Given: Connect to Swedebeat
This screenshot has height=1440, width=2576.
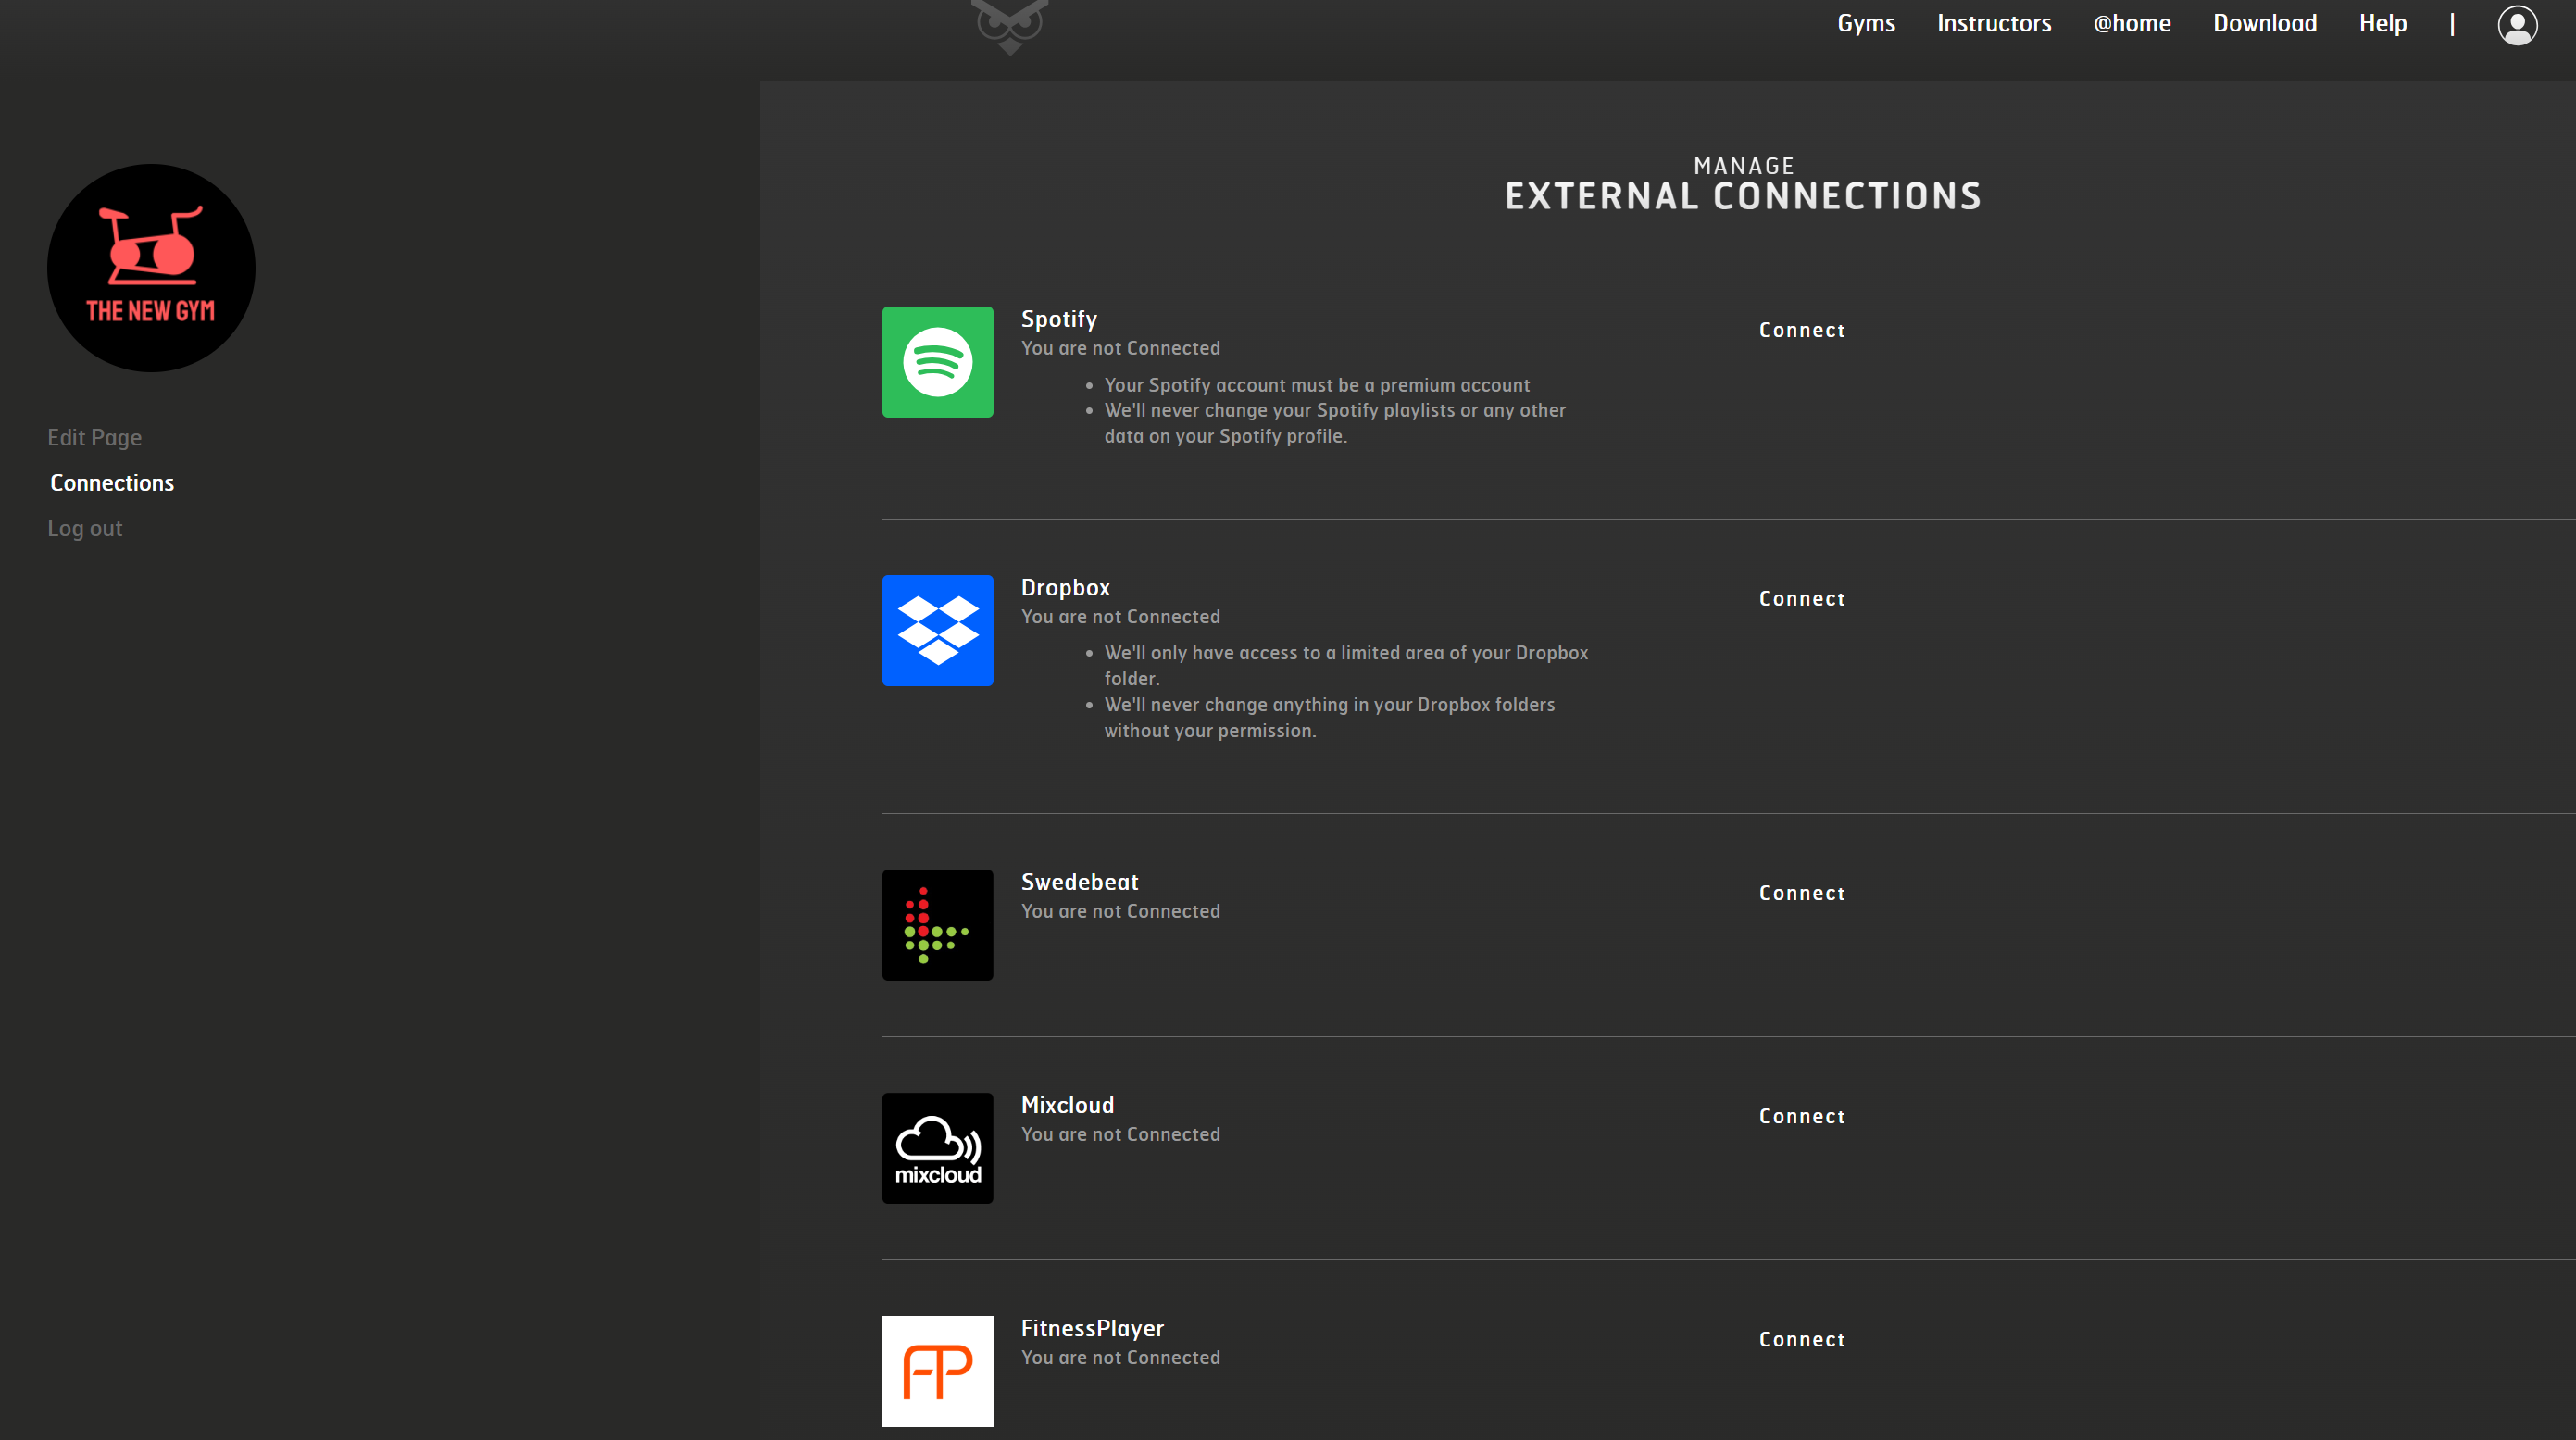Looking at the screenshot, I should coord(1801,893).
